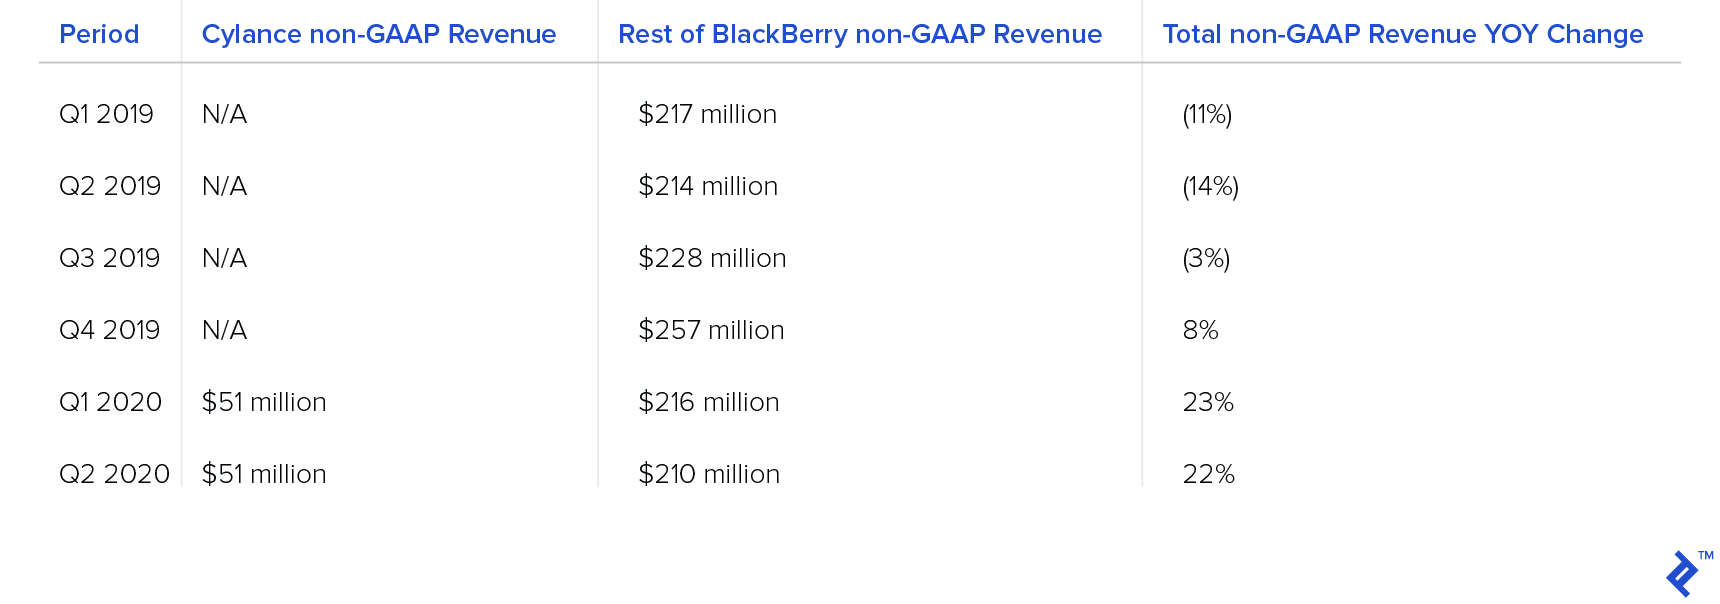The width and height of the screenshot is (1720, 604).
Task: Click the $217 million revenue cell
Action: [x=708, y=114]
